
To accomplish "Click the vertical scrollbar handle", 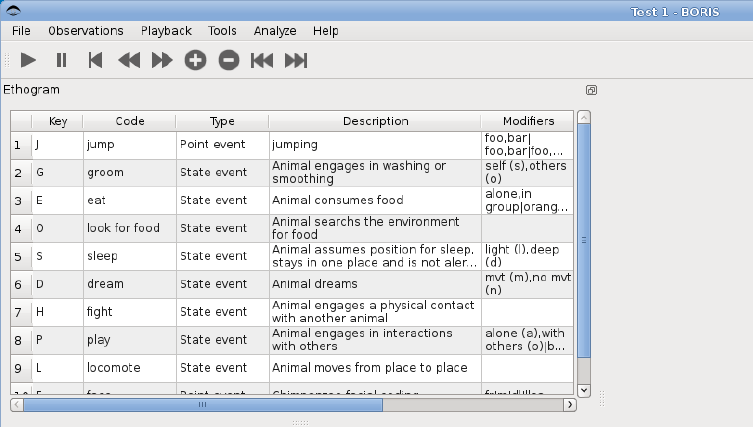I will pyautogui.click(x=584, y=240).
